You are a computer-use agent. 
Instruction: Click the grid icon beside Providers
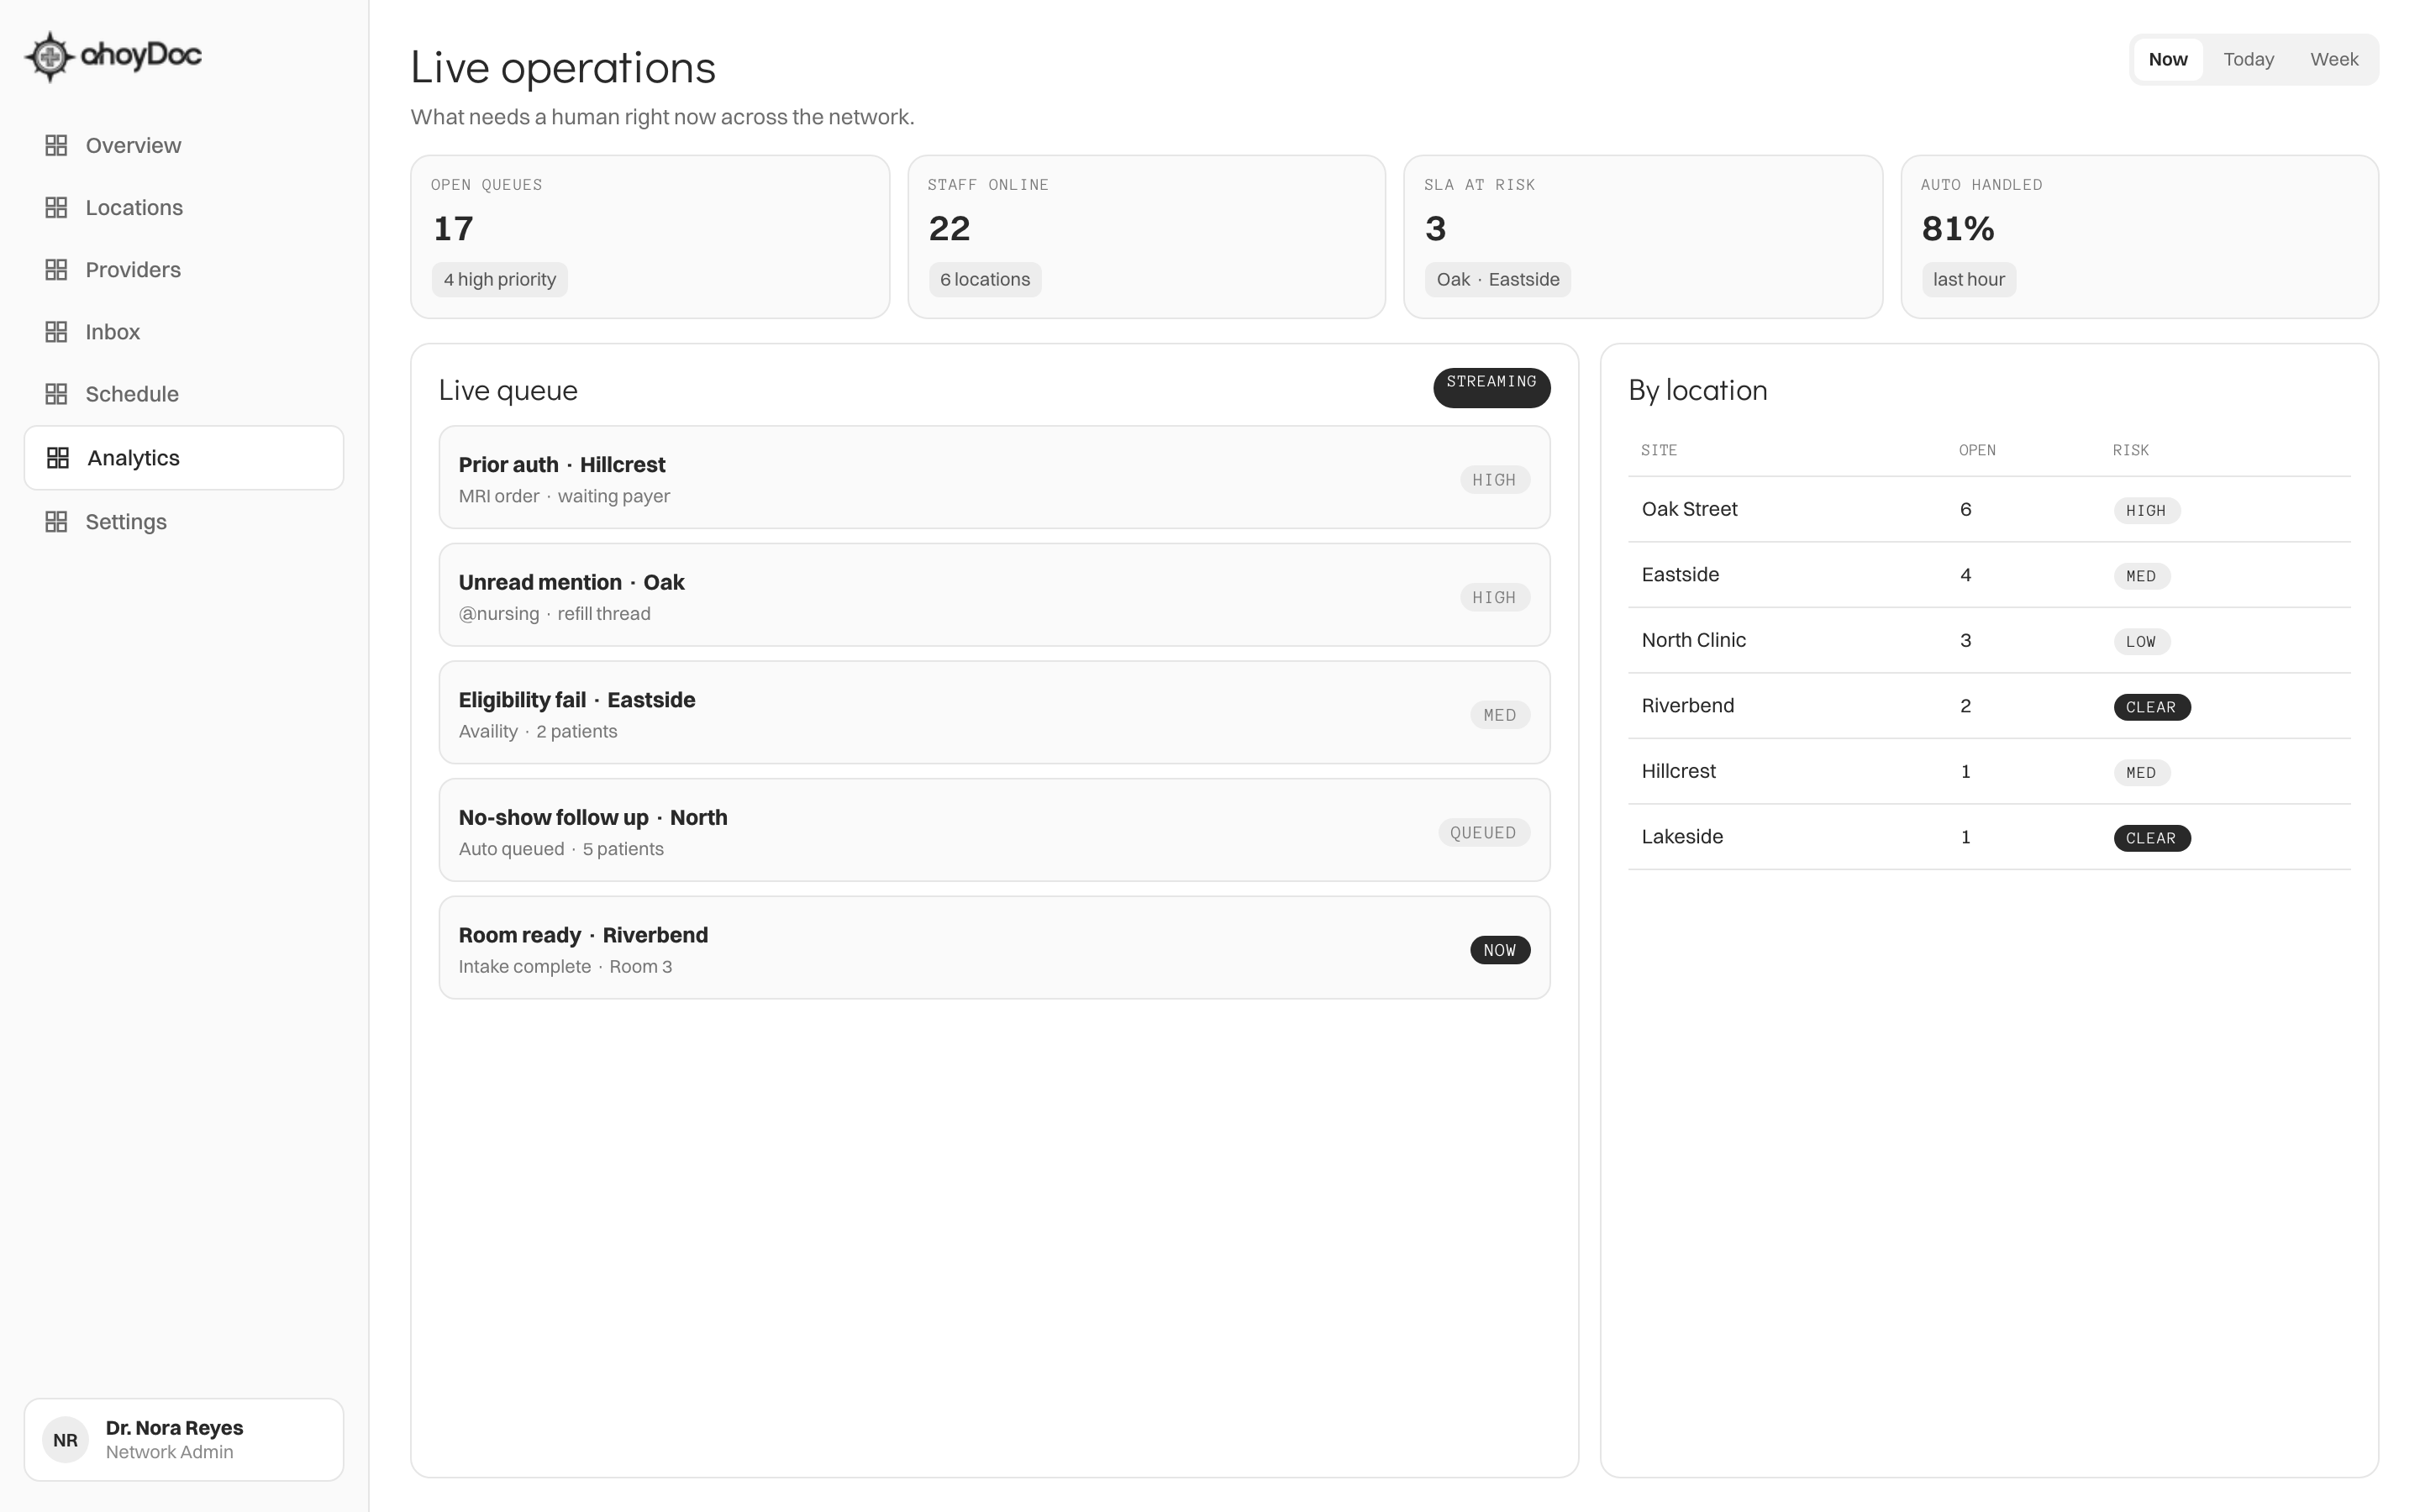pyautogui.click(x=56, y=270)
